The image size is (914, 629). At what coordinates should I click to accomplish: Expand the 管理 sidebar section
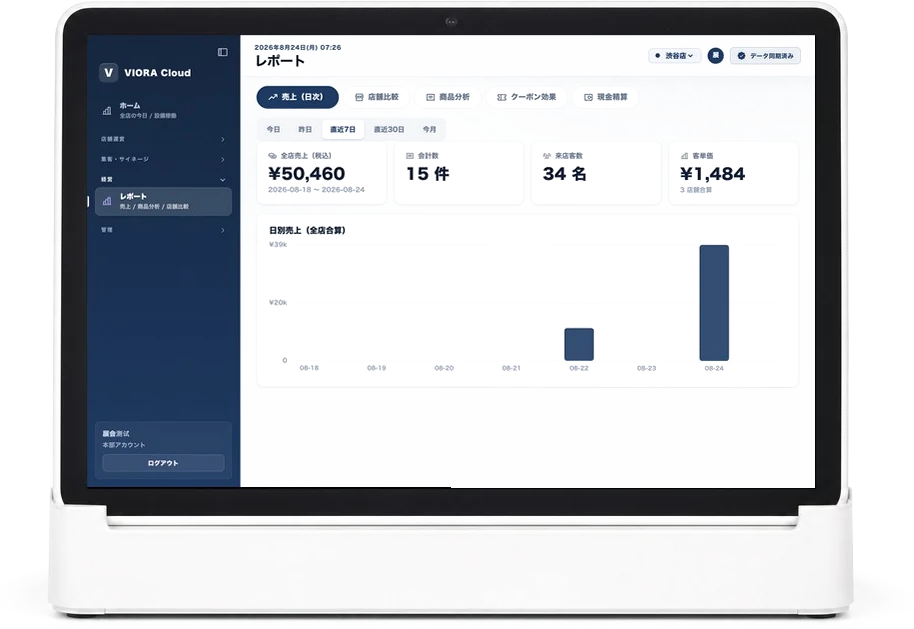point(163,230)
